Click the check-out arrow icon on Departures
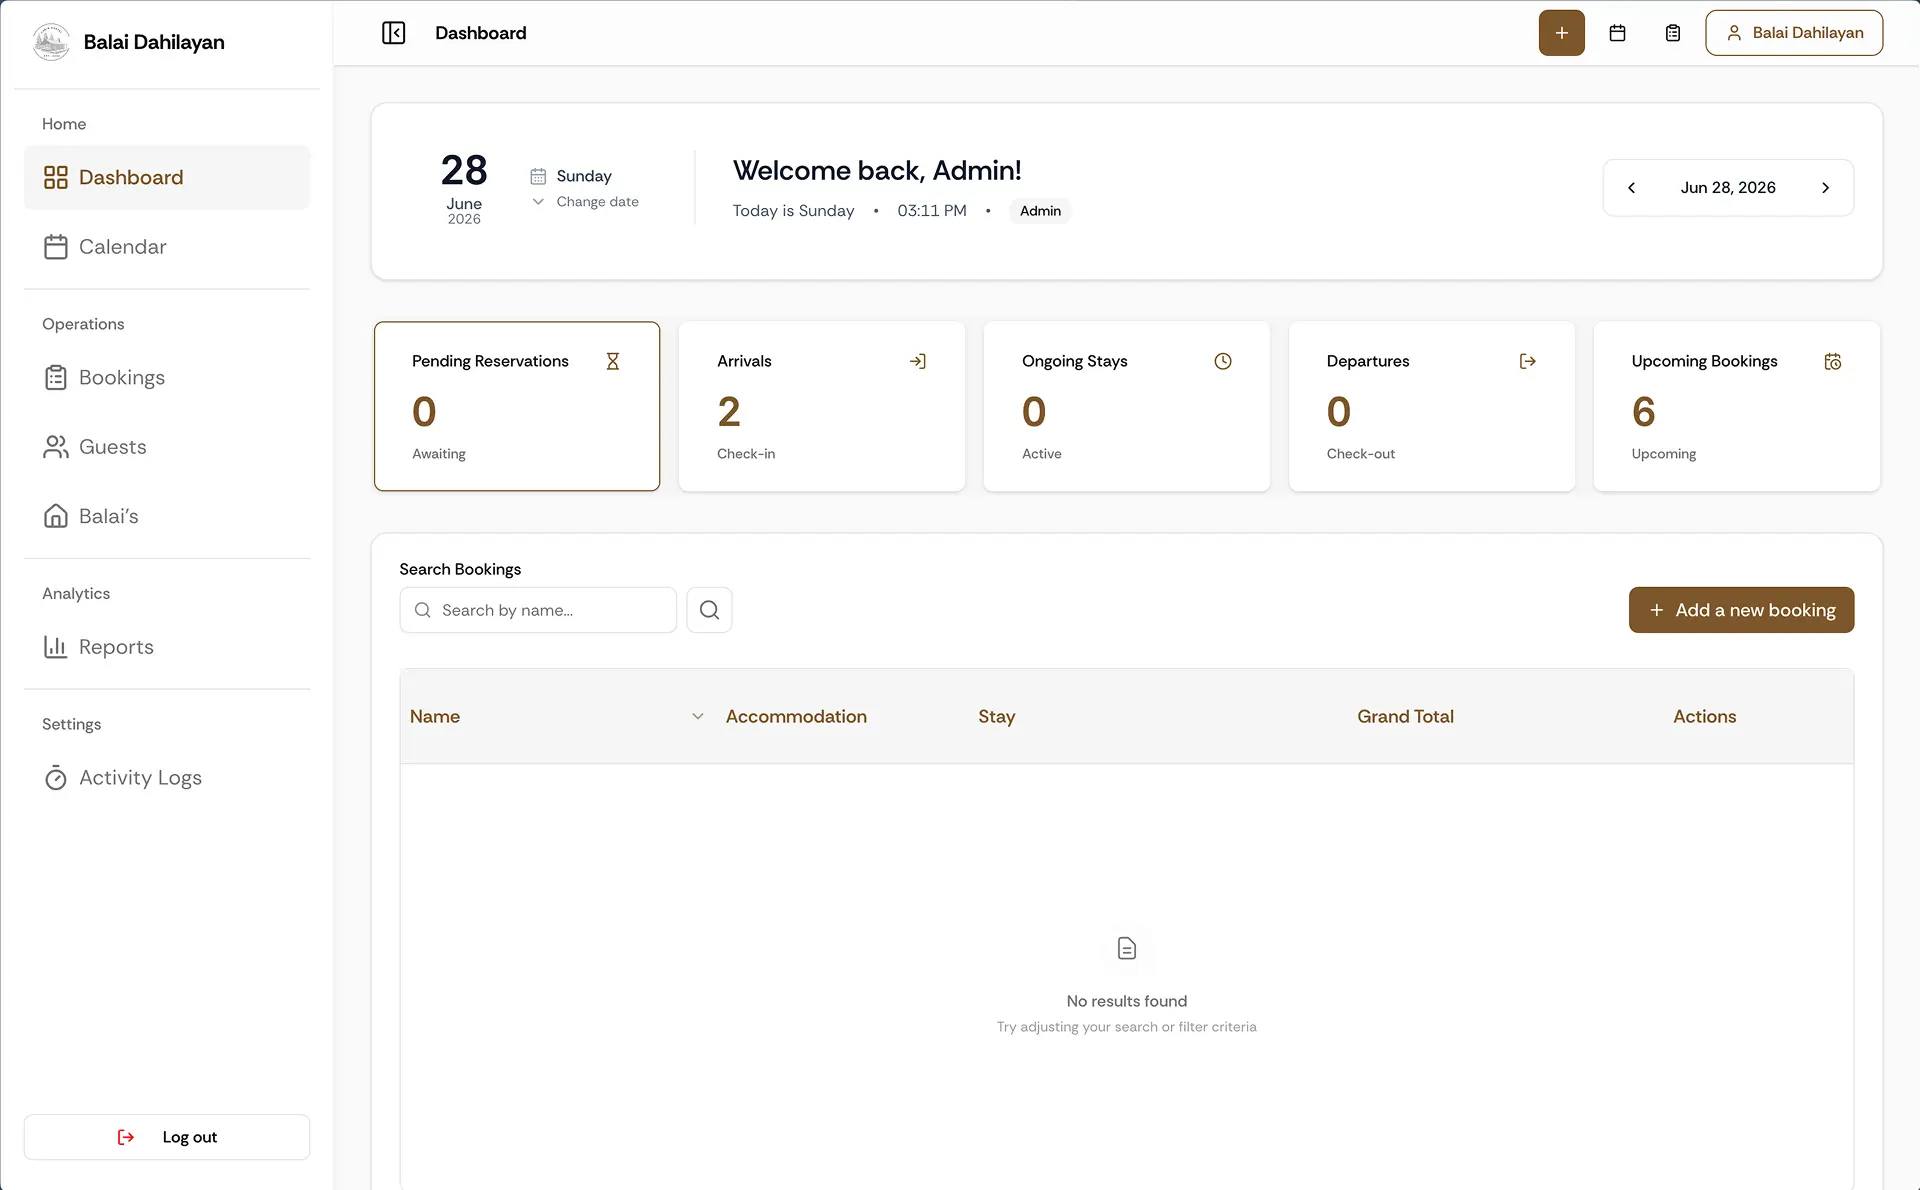 coord(1528,361)
